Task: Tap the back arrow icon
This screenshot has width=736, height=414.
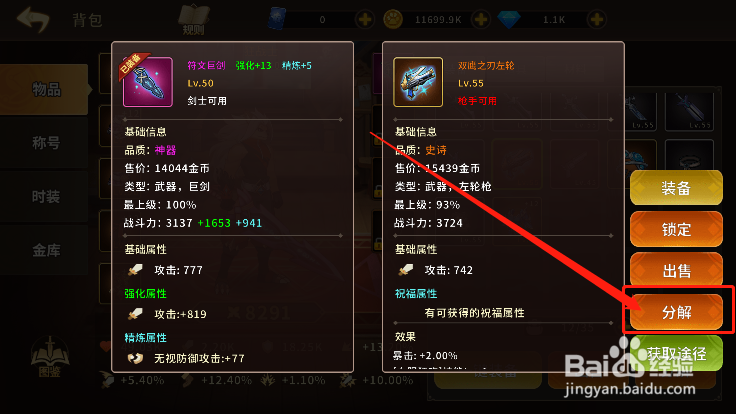Action: [x=33, y=20]
